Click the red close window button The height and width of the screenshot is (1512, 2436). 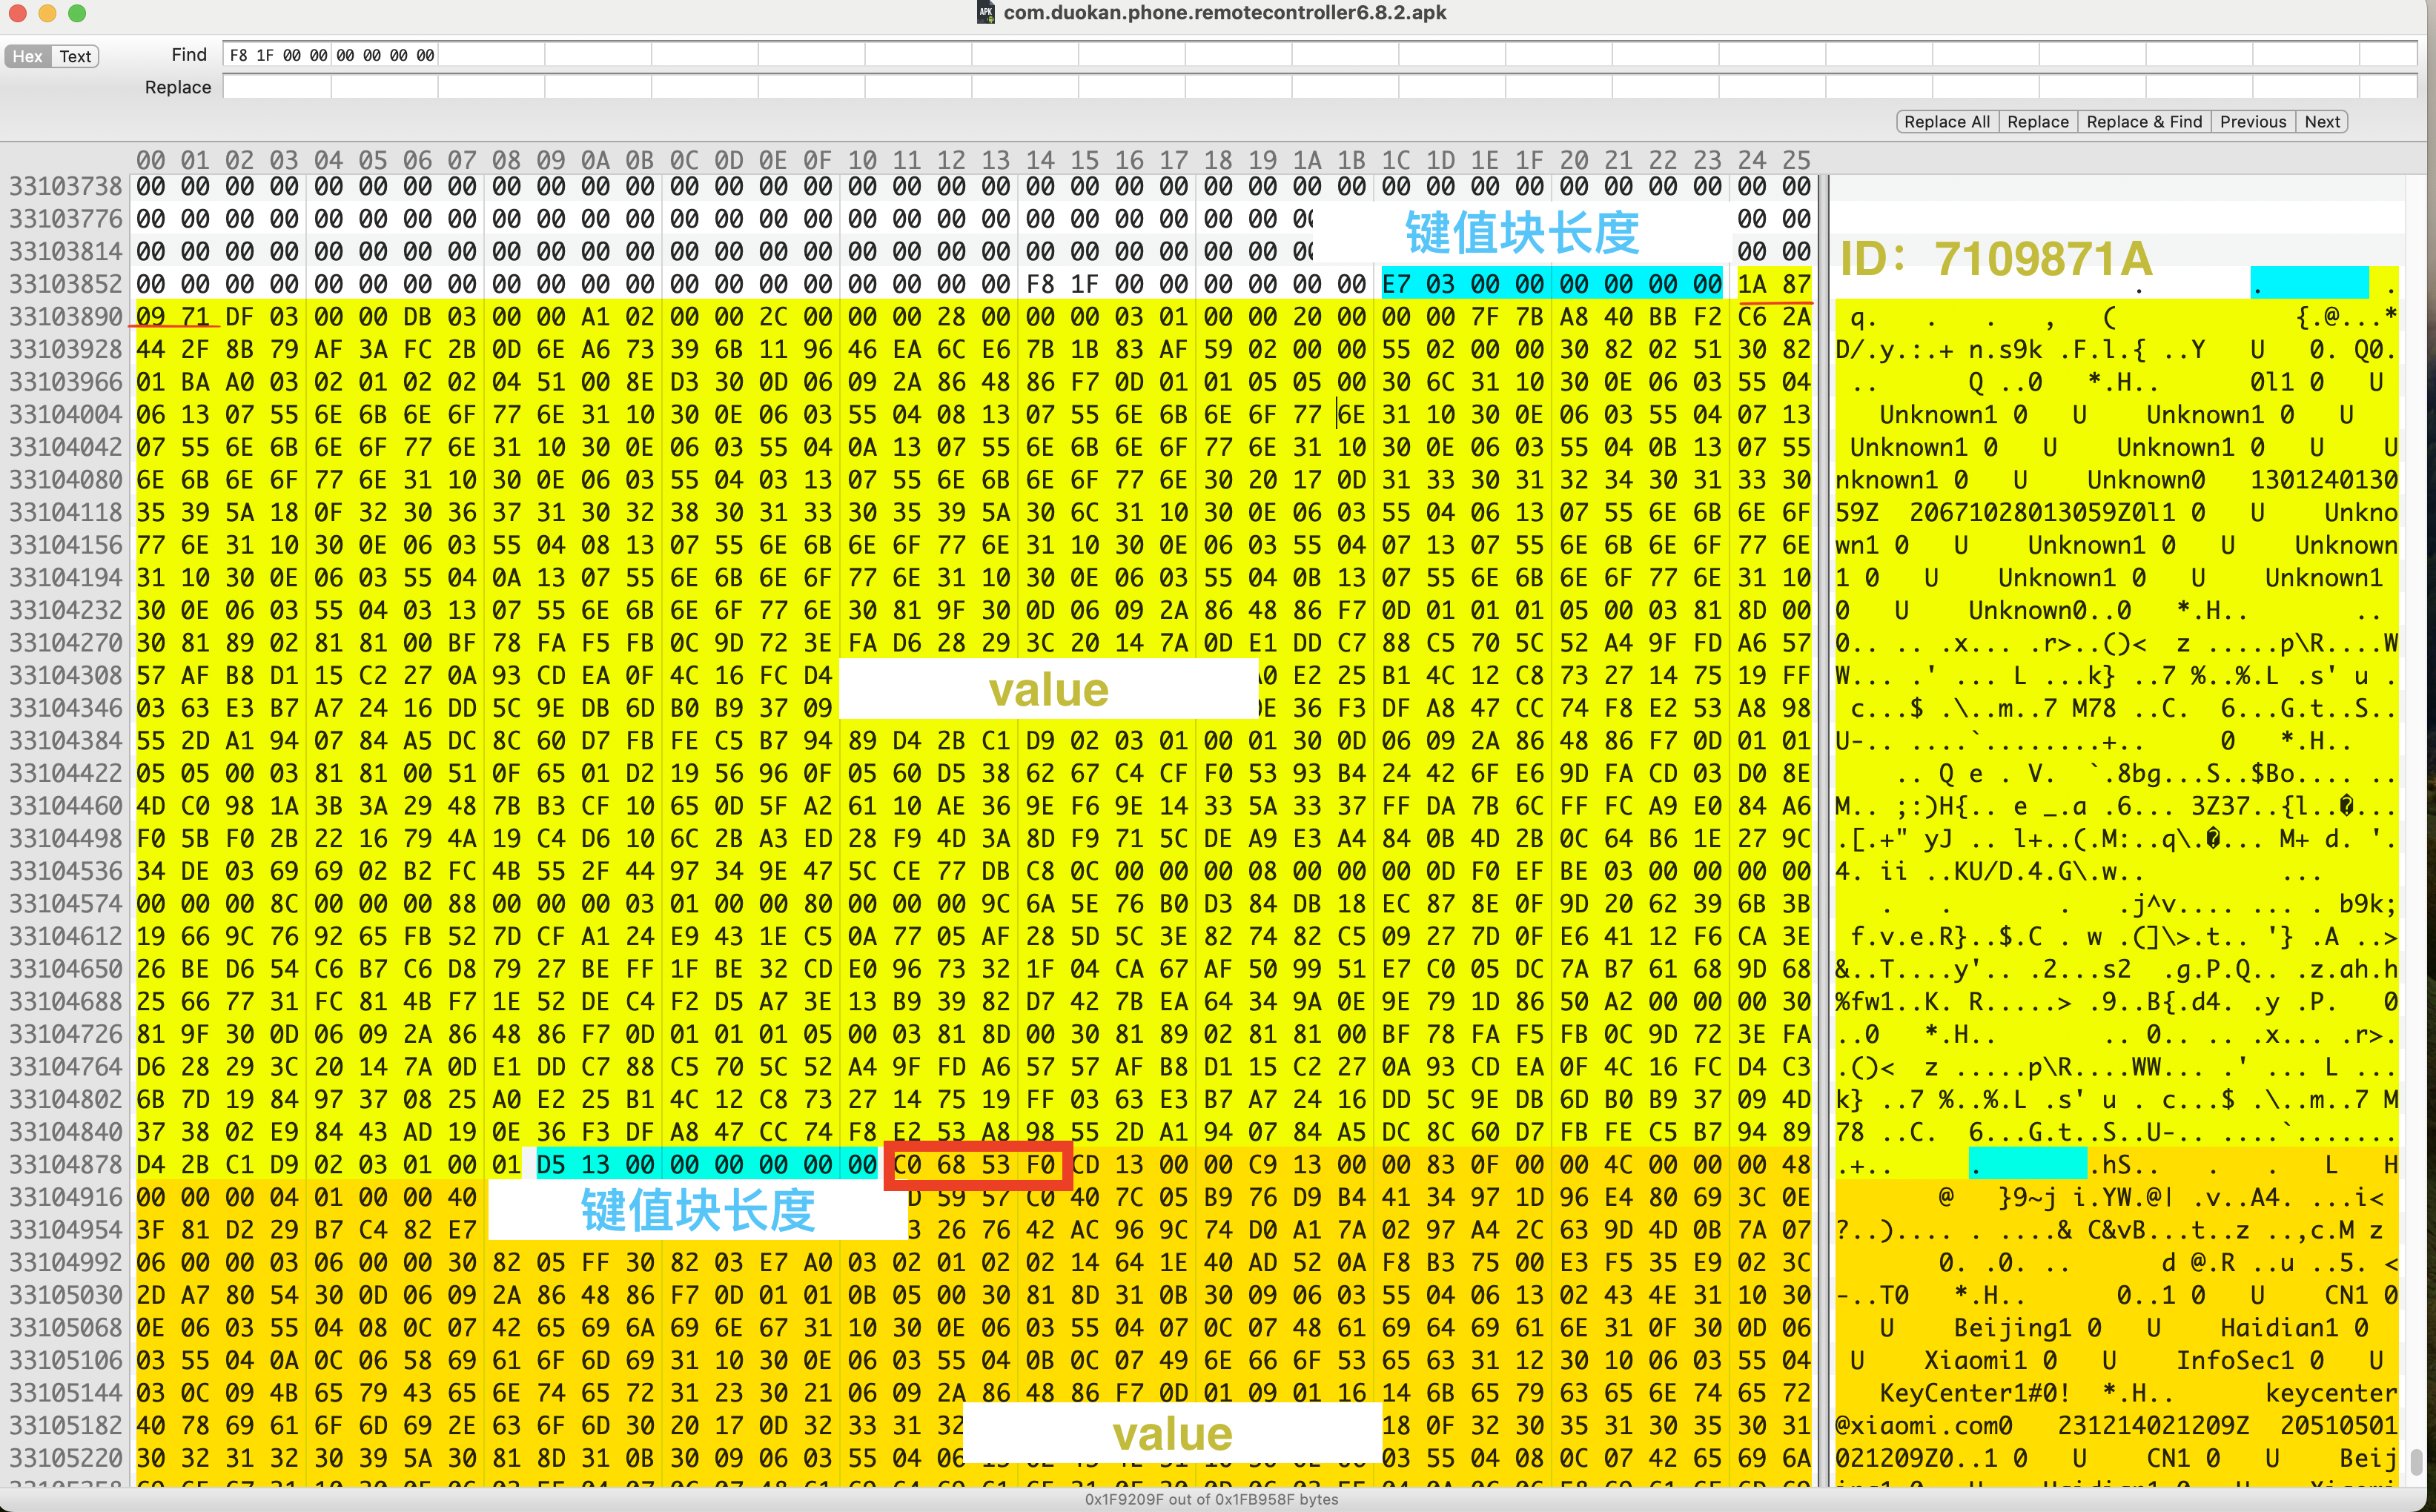point(17,13)
